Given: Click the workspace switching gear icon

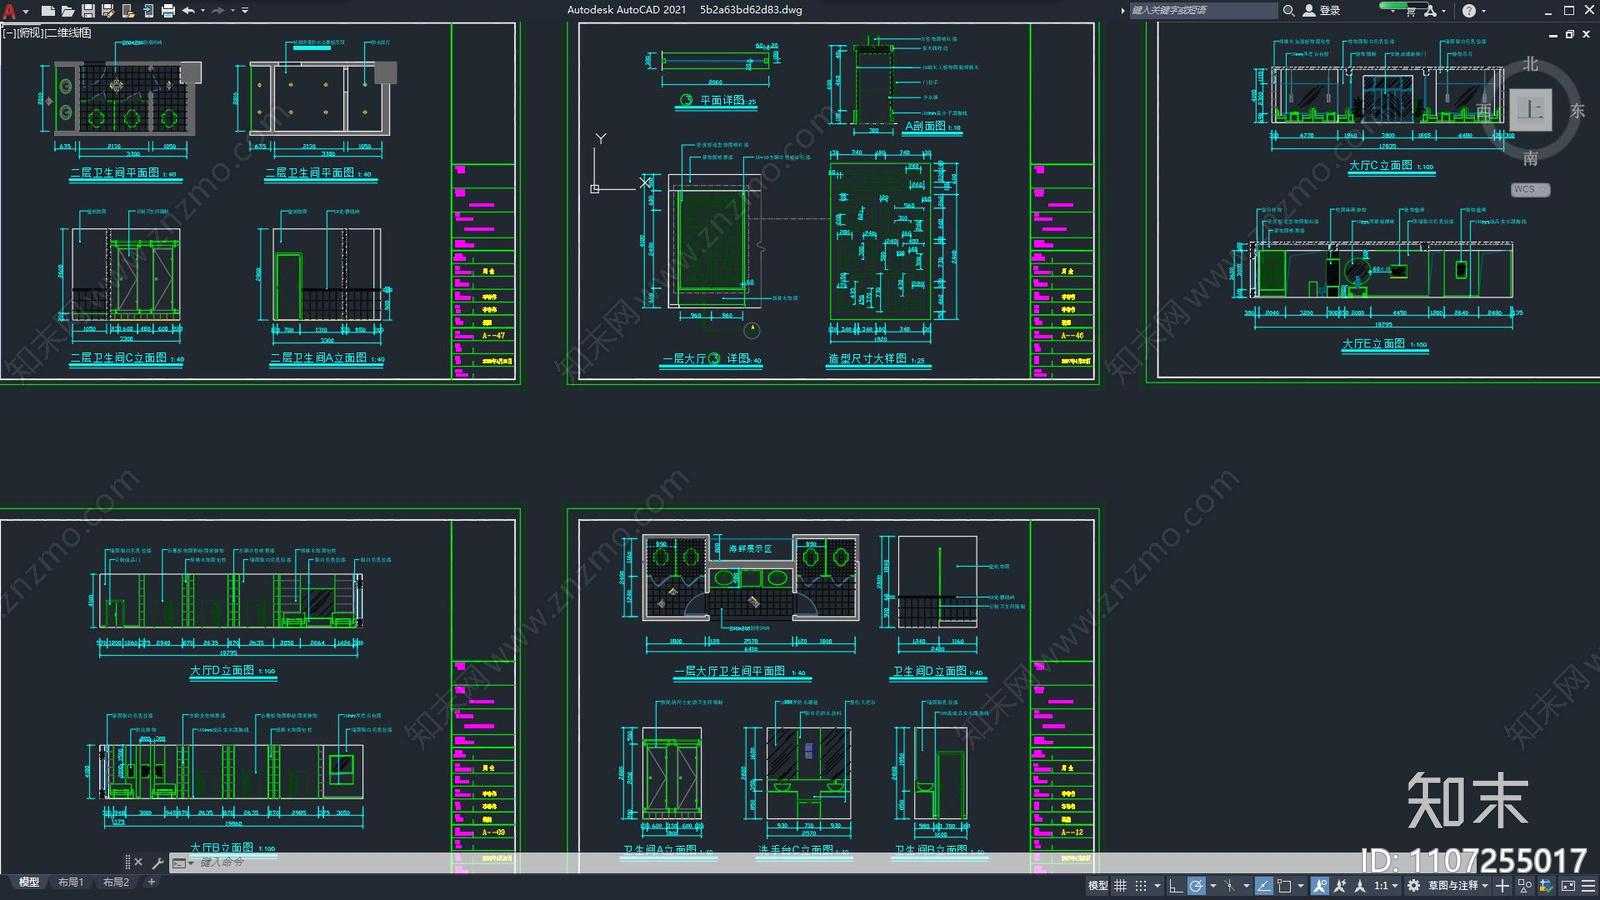Looking at the screenshot, I should tap(1414, 885).
